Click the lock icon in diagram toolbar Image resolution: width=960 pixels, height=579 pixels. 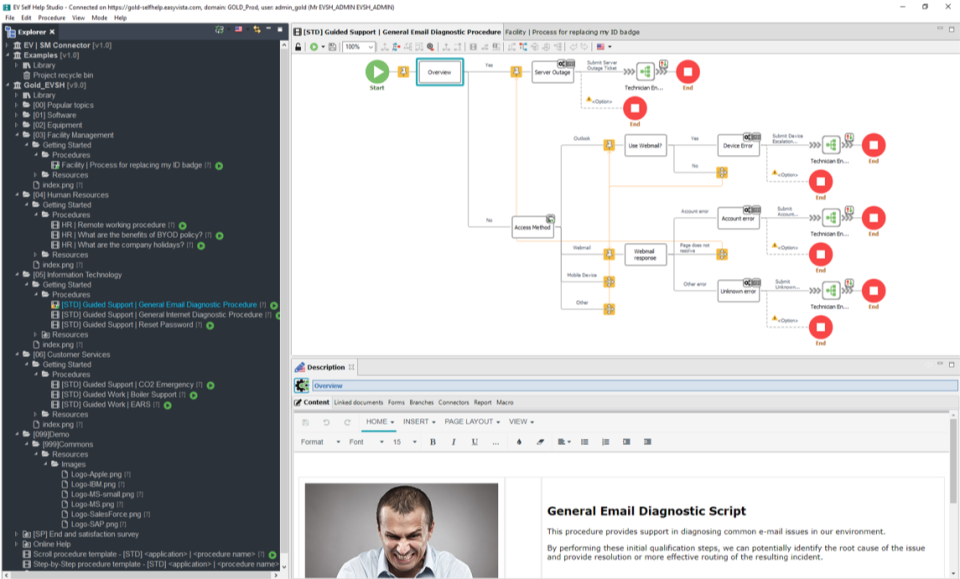click(x=298, y=47)
